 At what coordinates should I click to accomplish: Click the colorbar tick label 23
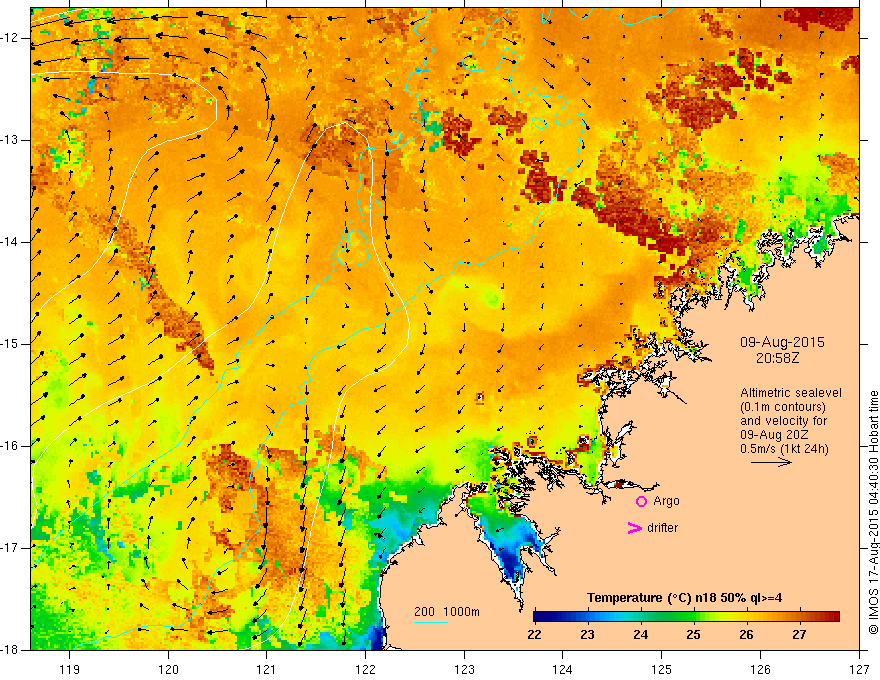pyautogui.click(x=587, y=635)
